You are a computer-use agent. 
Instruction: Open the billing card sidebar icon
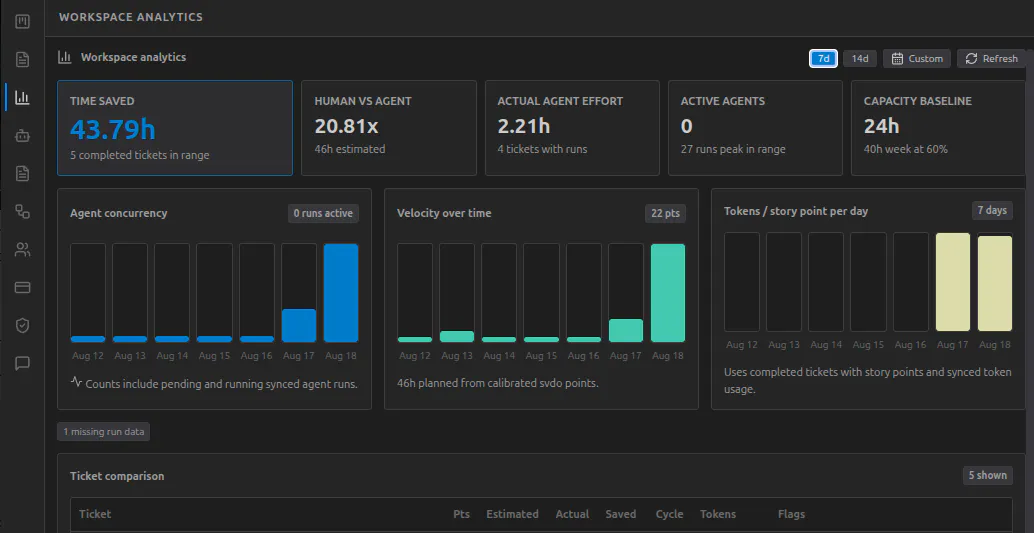[x=22, y=288]
